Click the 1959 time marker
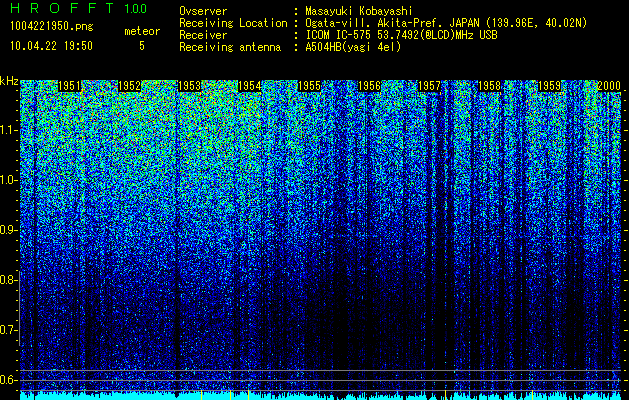The width and height of the screenshot is (629, 400). coord(549,86)
